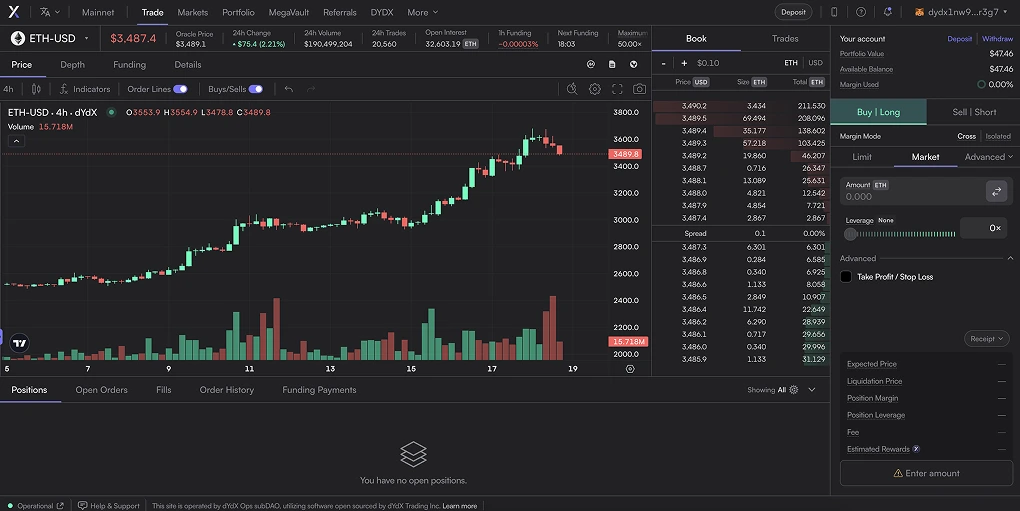This screenshot has height=511, width=1020.
Task: Toggle the green indicator dot beside ETH-USD · 4h · dYdX
Action: (111, 112)
